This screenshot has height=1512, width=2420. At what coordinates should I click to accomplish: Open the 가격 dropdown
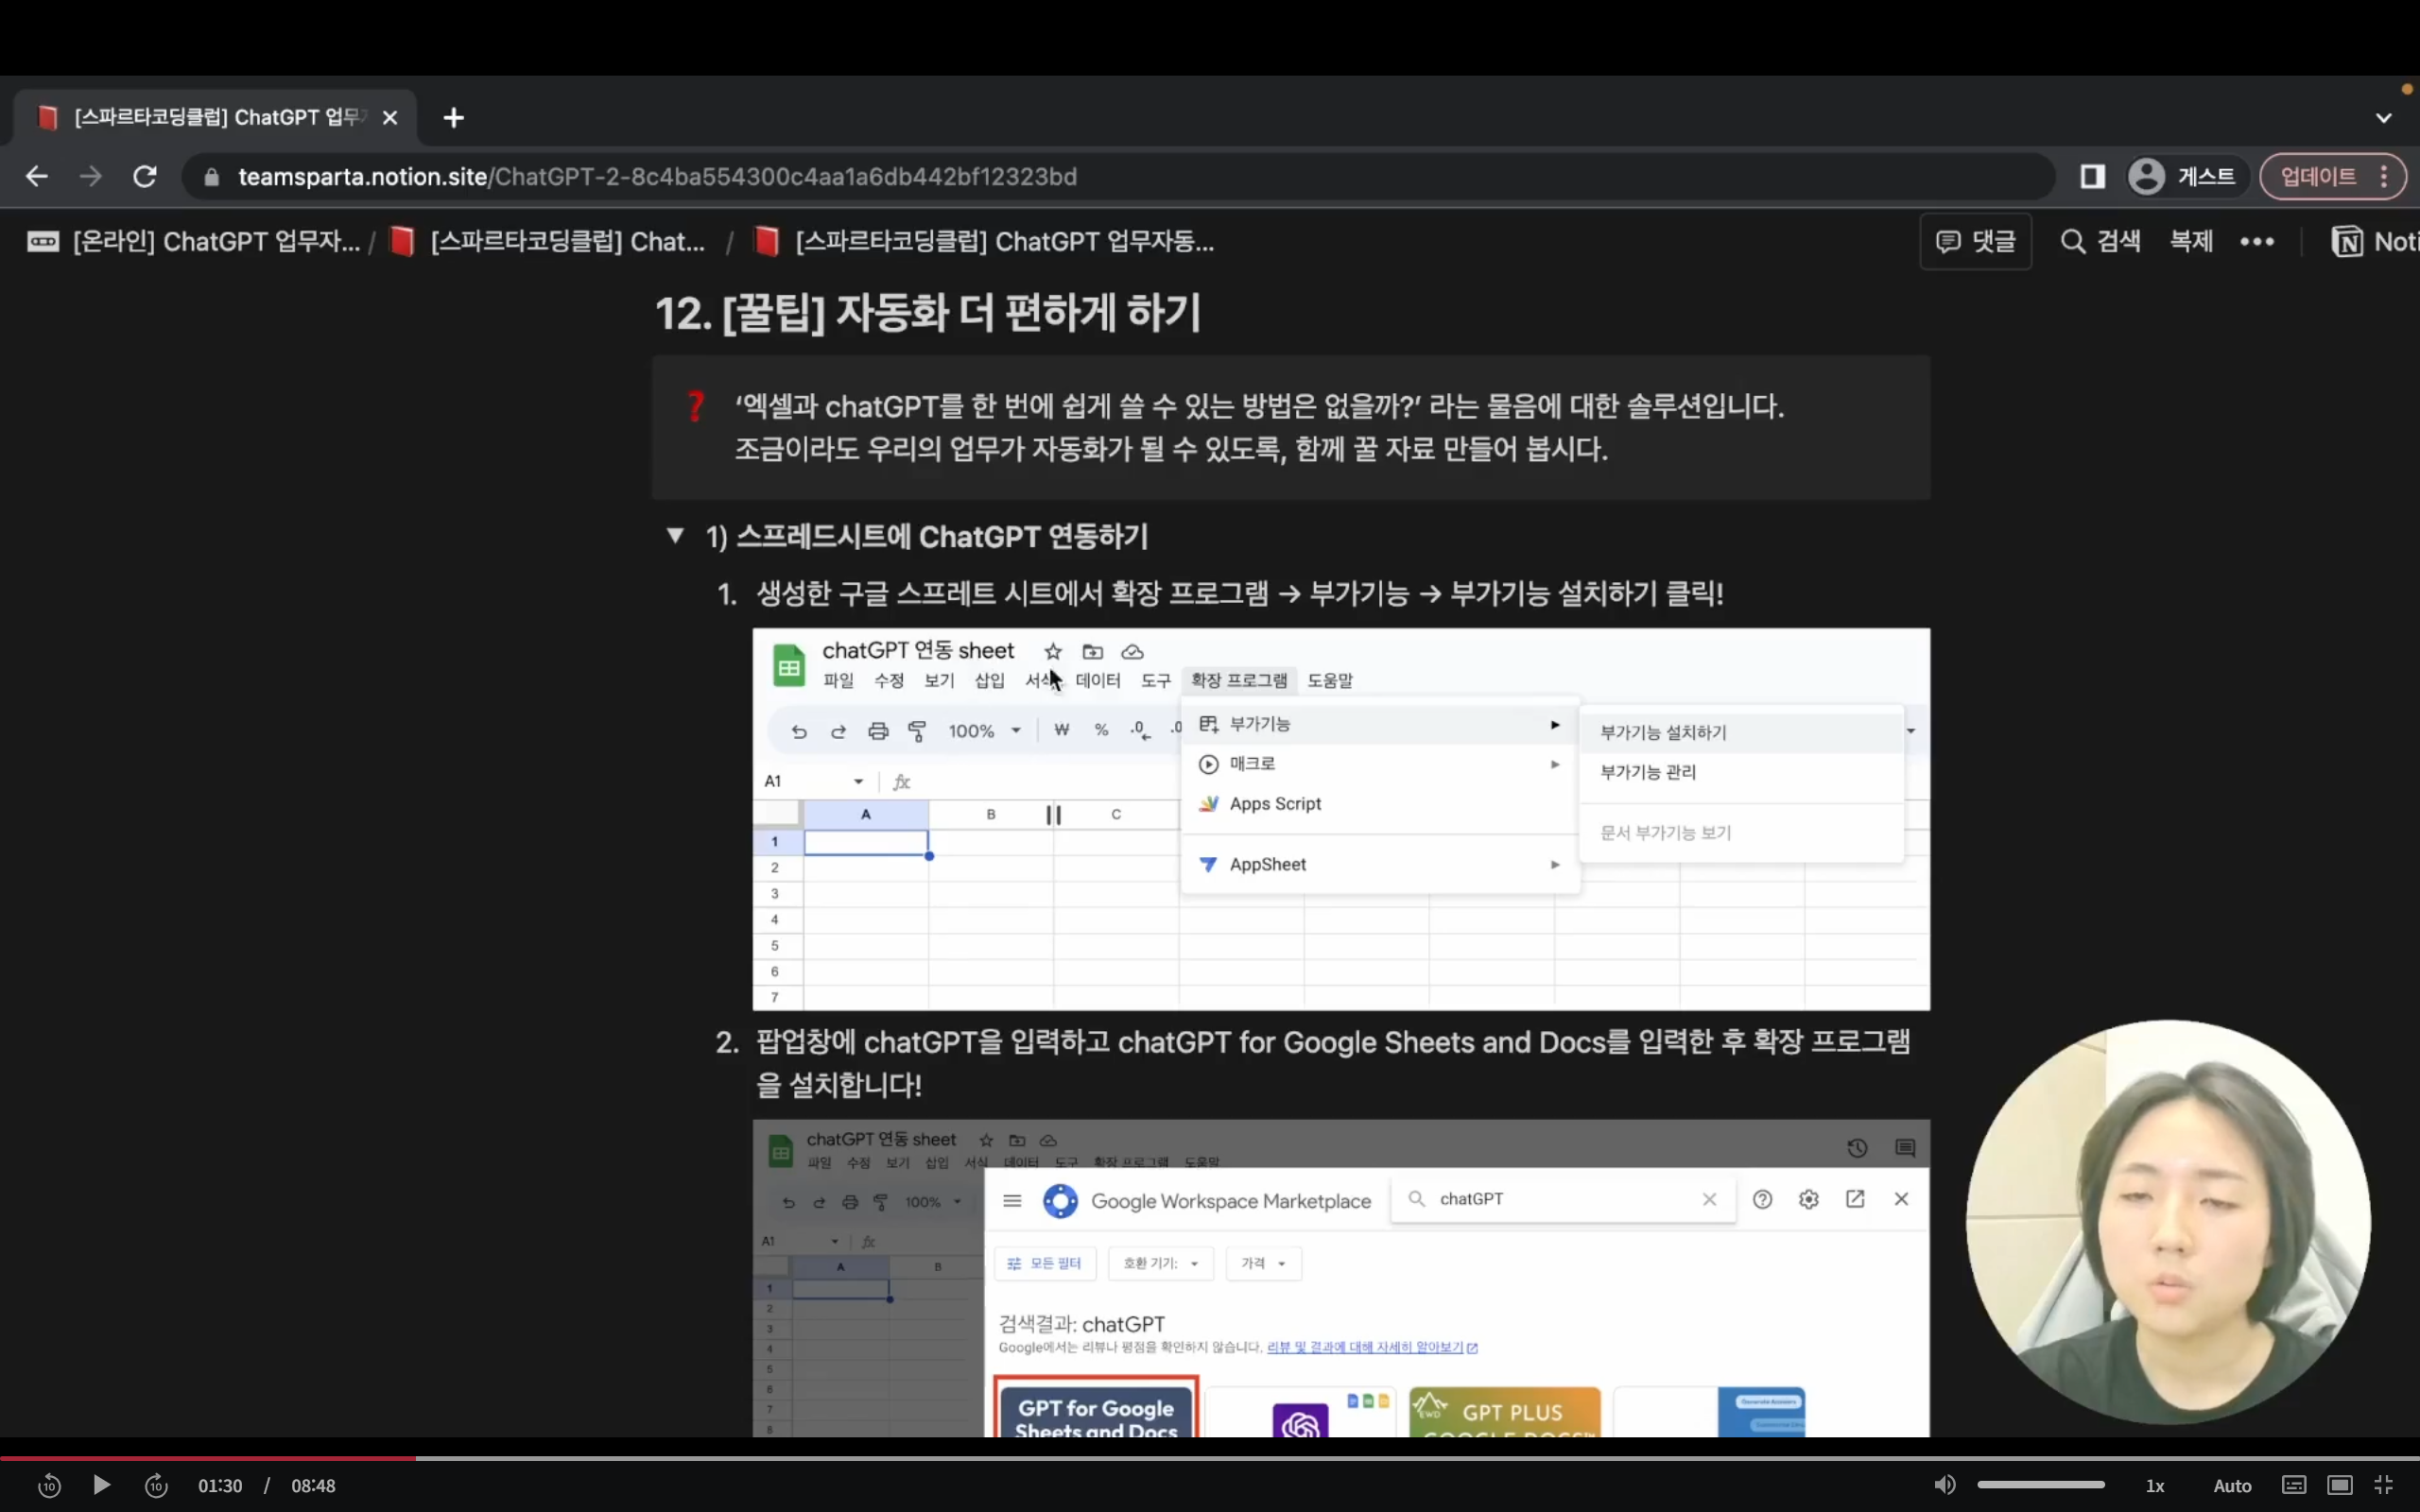(x=1263, y=1263)
